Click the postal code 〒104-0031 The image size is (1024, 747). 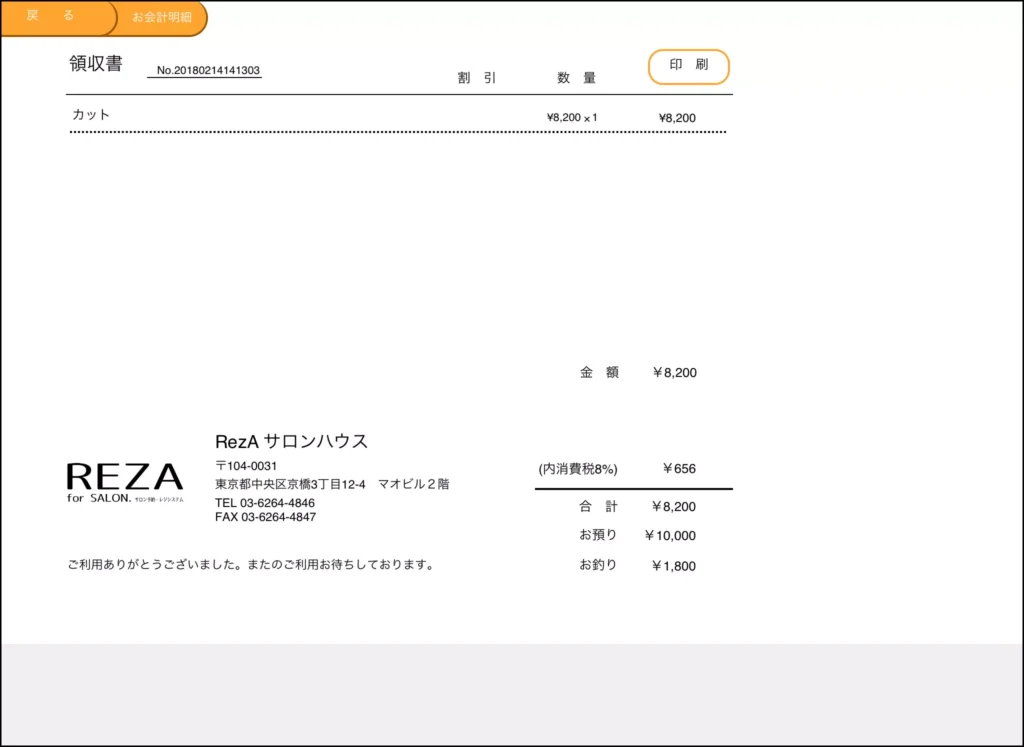click(246, 466)
